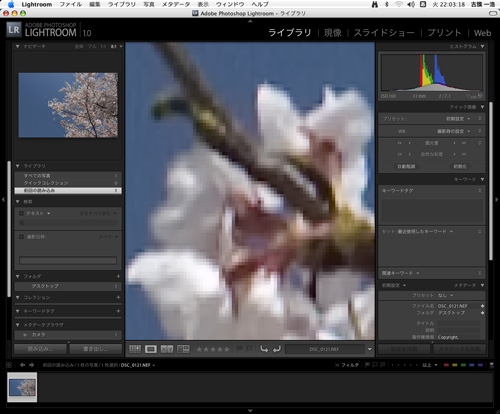Viewport: 500px width, 414px height.
Task: Switch to Loupe view in toolbar
Action: 151,349
